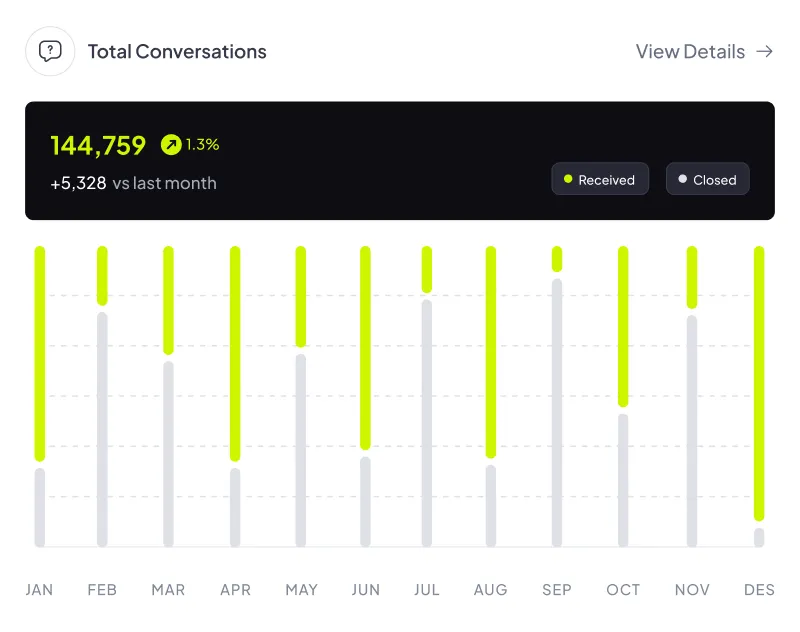Click the green upward trend arrow icon

pos(171,145)
